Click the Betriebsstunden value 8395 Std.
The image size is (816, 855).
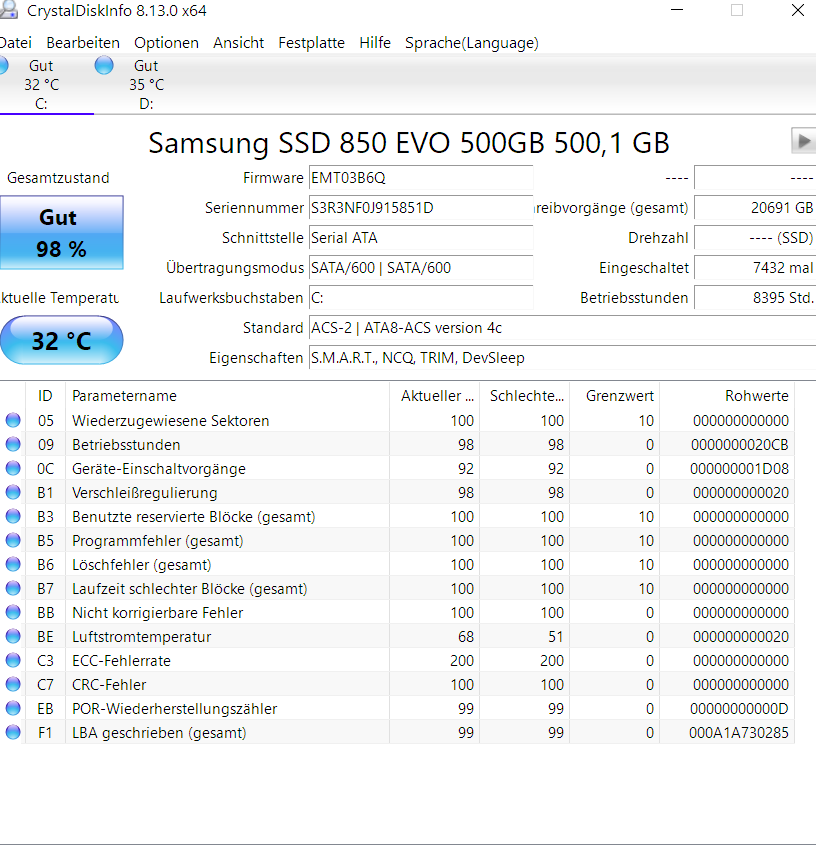pos(755,298)
